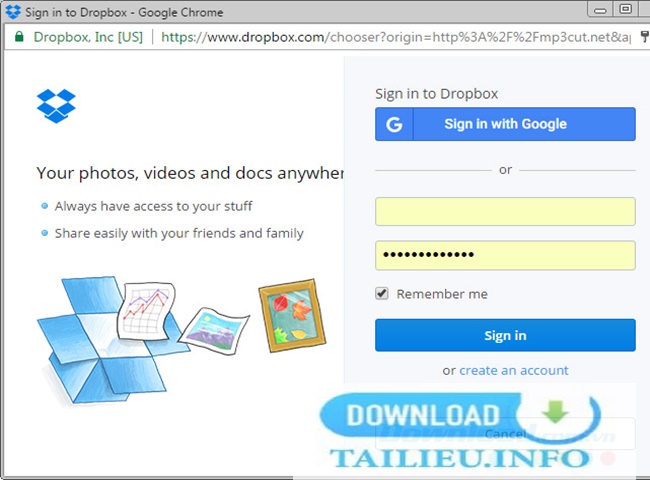Image resolution: width=650 pixels, height=480 pixels.
Task: Click the Sign in with Google button
Action: click(505, 124)
